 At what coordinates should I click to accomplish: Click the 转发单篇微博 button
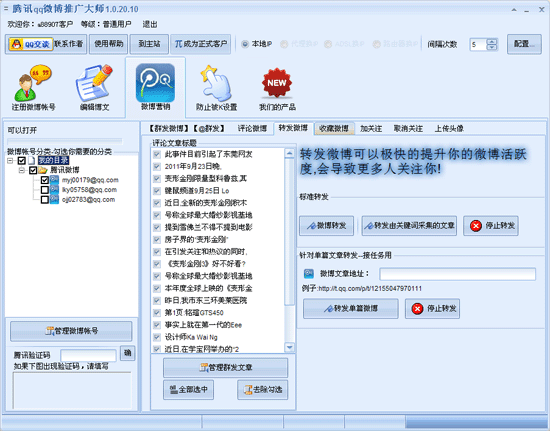[x=350, y=309]
